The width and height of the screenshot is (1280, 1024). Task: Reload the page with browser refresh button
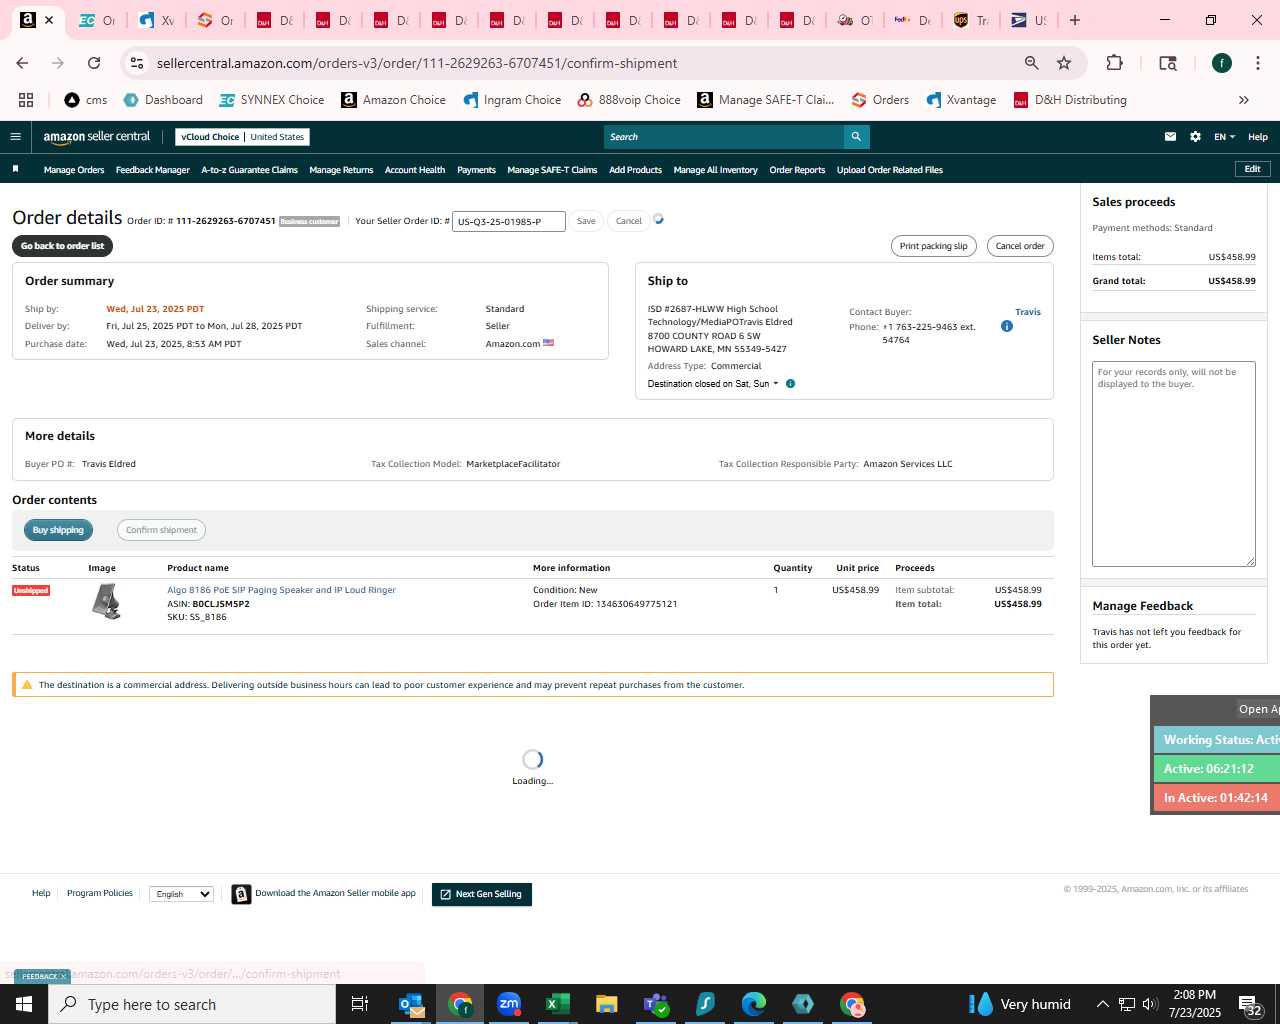point(94,63)
